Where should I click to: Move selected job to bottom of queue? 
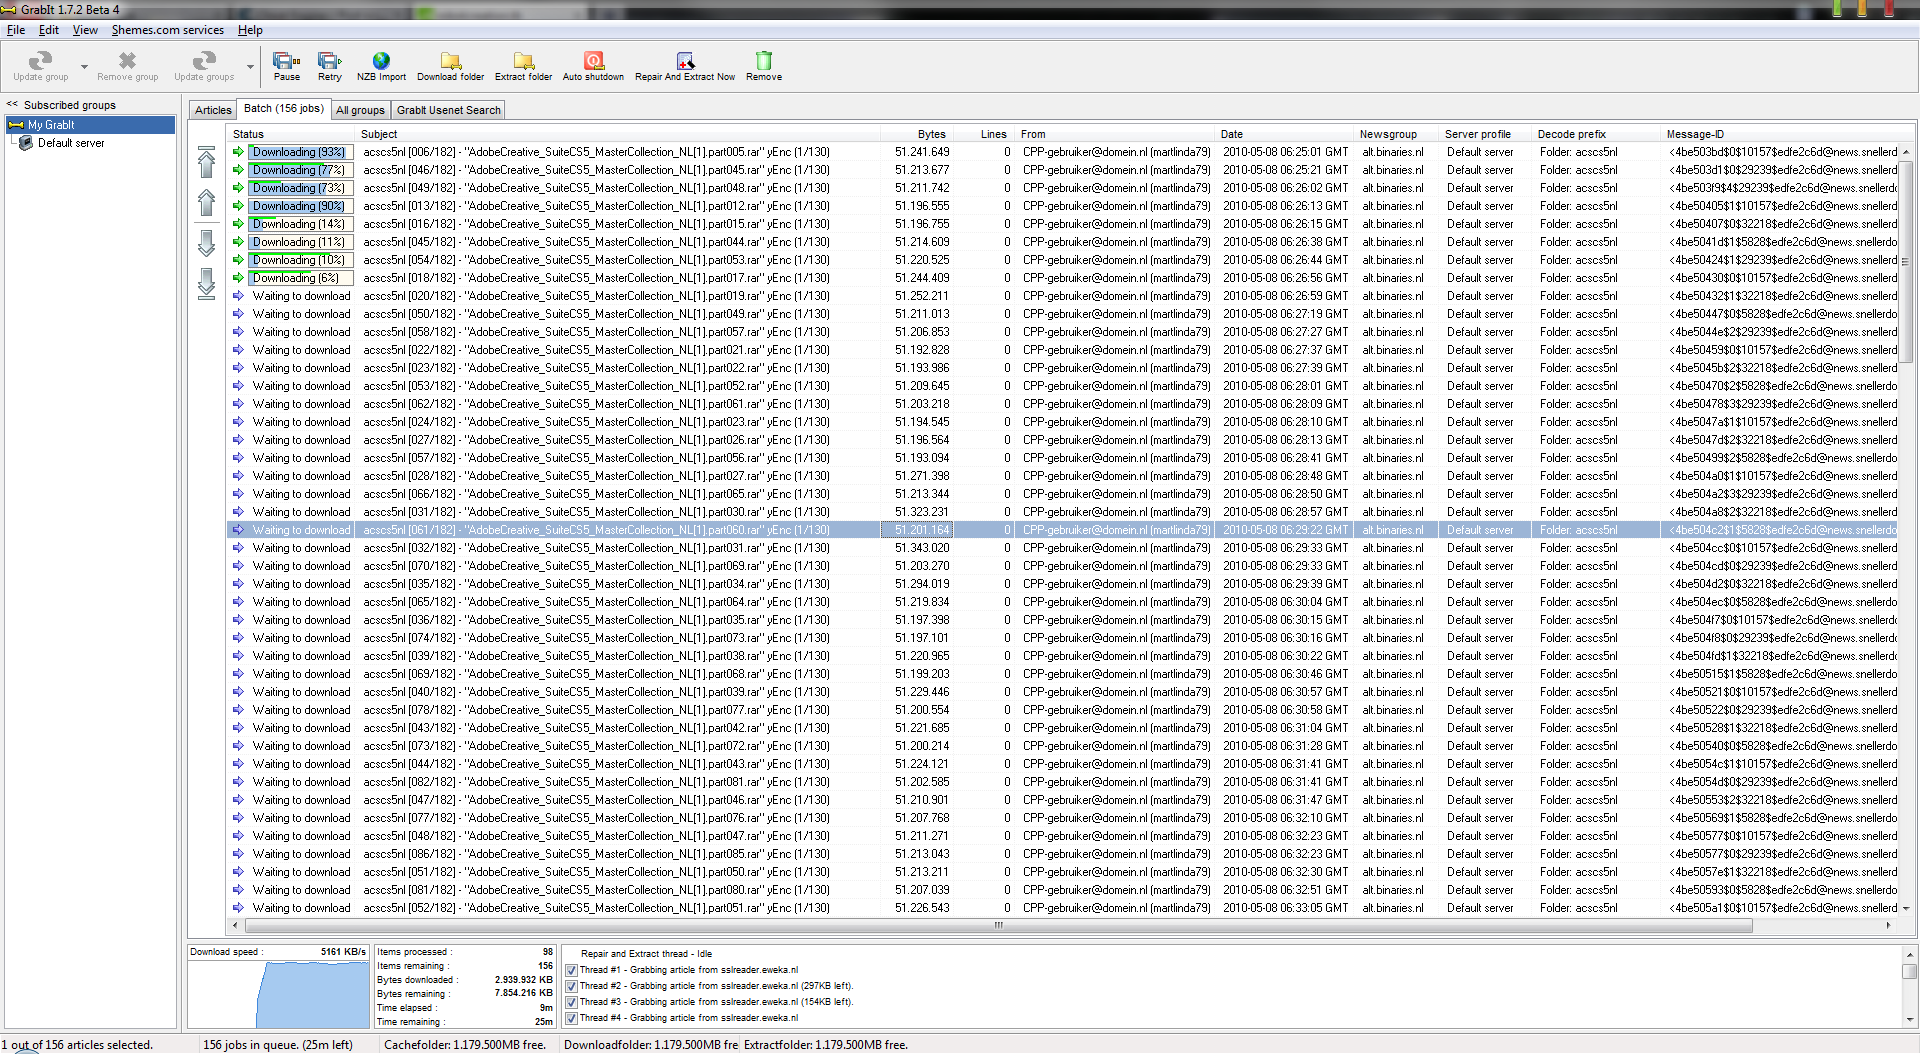(206, 283)
